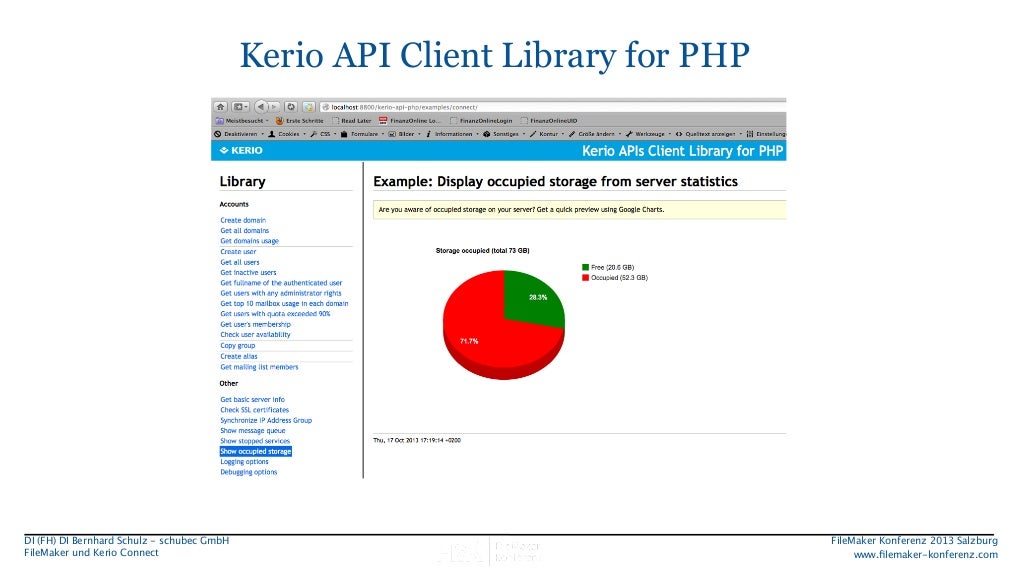Open the Informationen developer toolbar menu

point(453,134)
